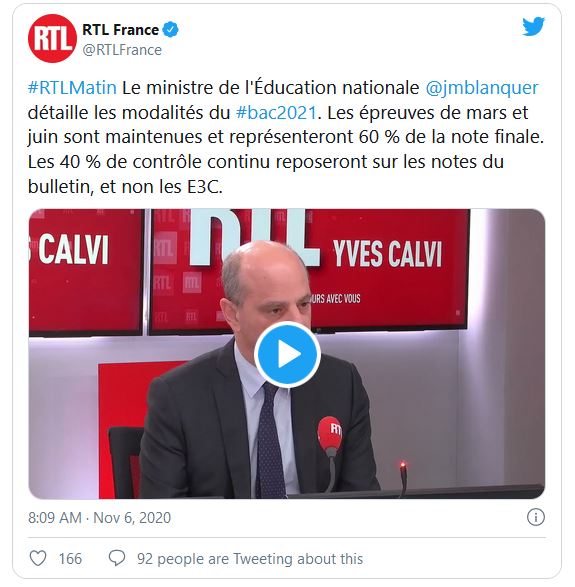The width and height of the screenshot is (575, 587).
Task: Click the RTL France display name
Action: coord(120,30)
